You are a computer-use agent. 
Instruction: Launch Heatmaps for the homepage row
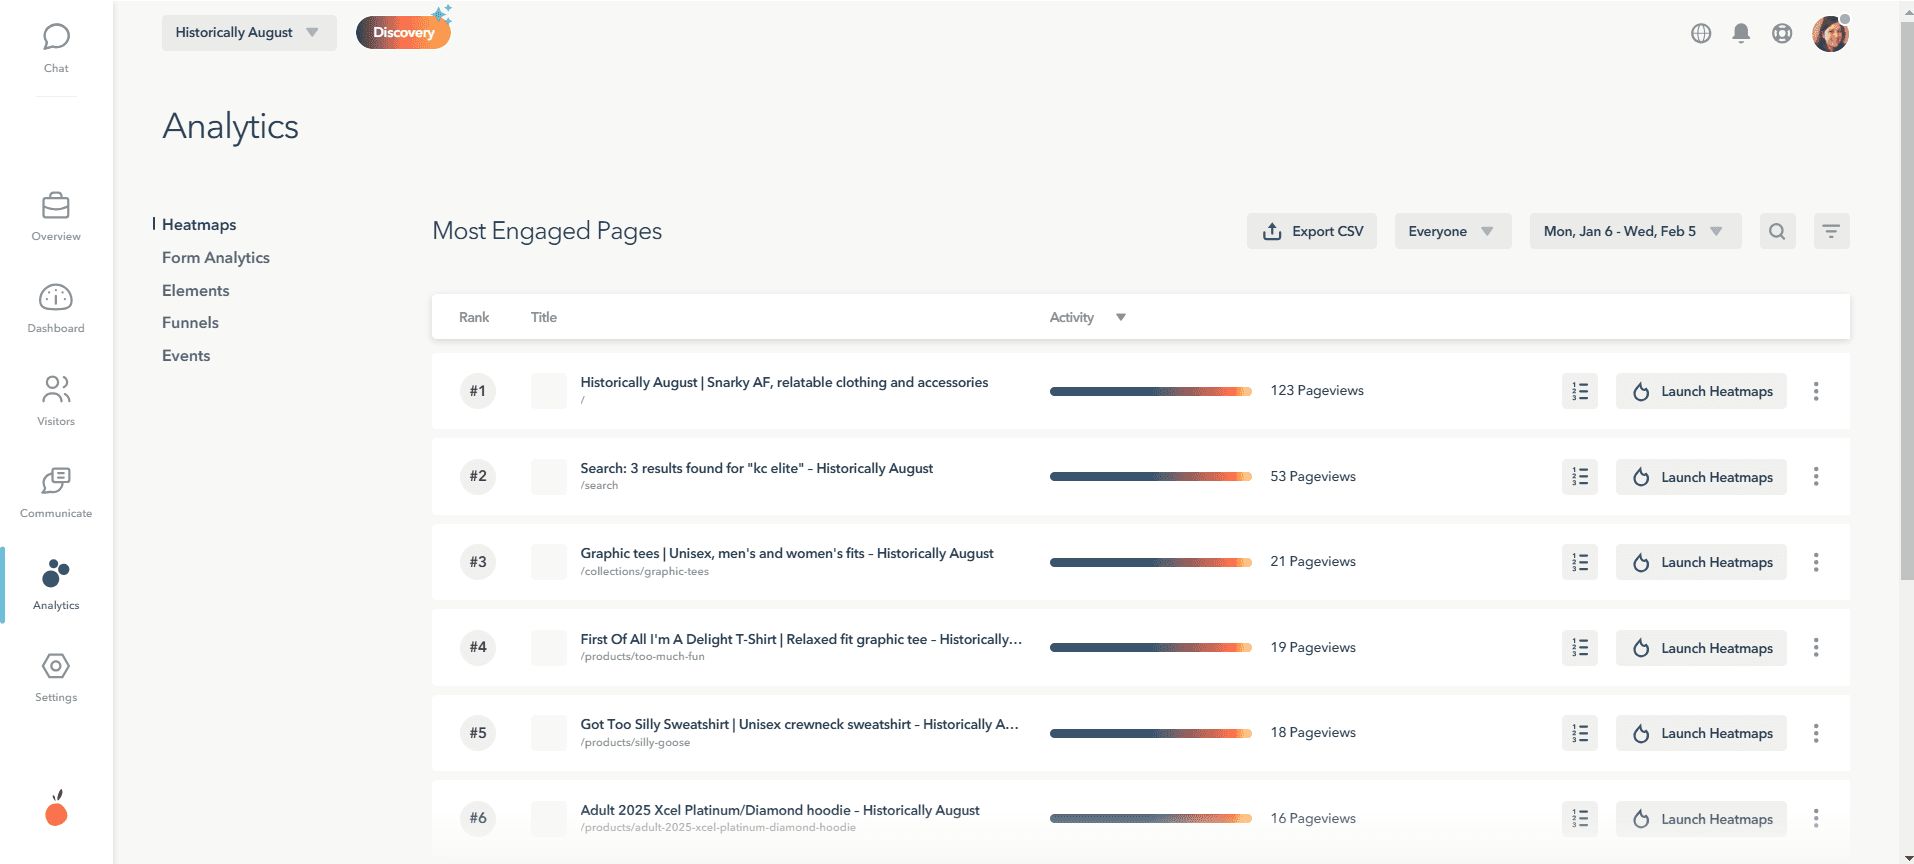(1701, 391)
